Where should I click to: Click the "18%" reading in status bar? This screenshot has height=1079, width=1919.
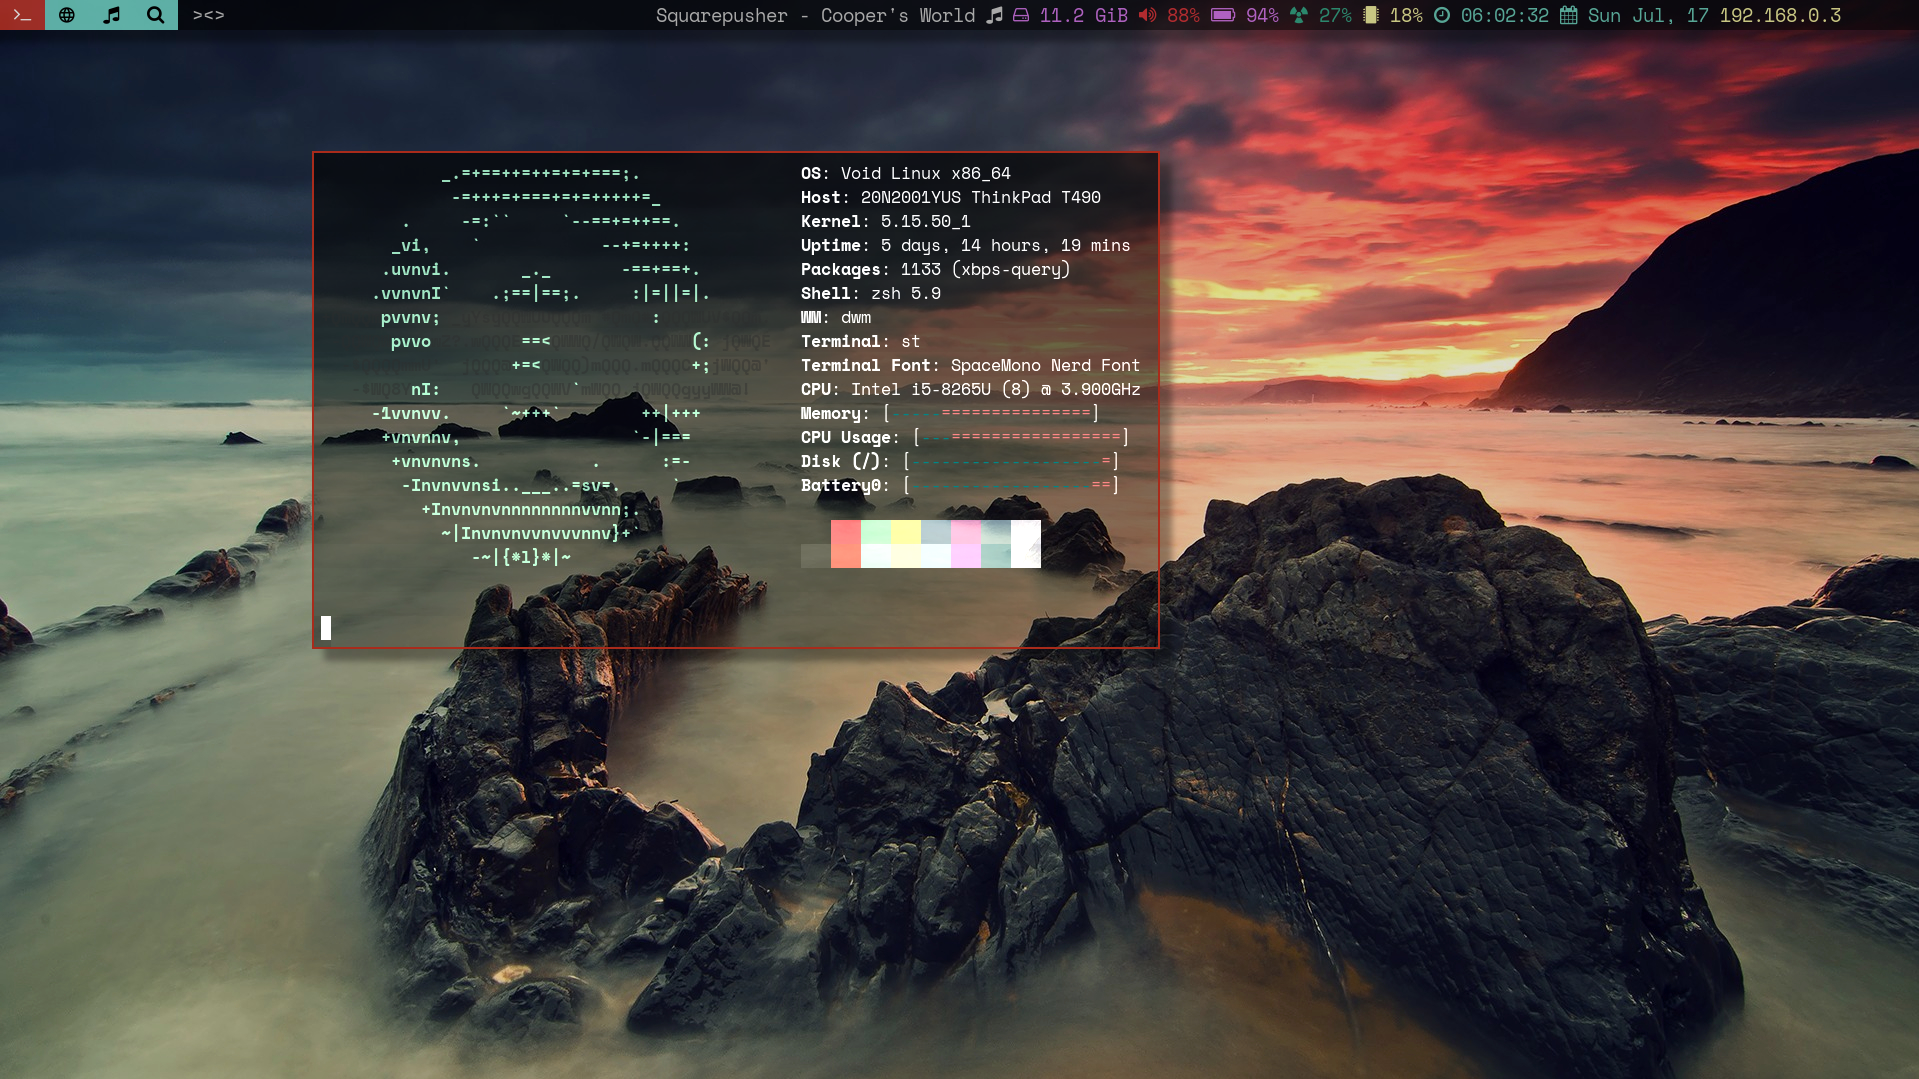point(1406,15)
